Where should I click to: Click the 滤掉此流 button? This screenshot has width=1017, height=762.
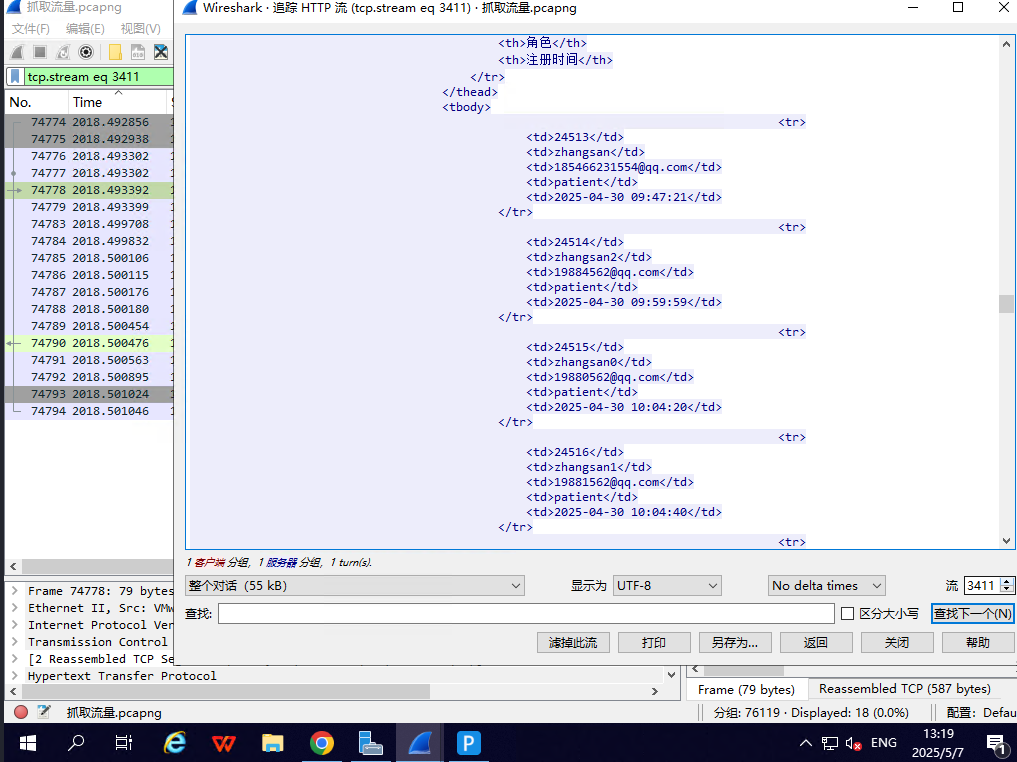click(573, 643)
